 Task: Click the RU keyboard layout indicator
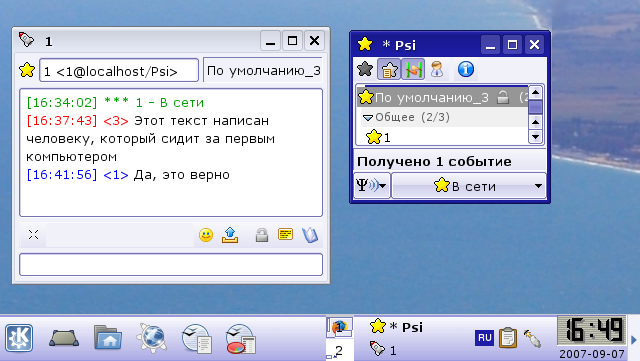484,338
